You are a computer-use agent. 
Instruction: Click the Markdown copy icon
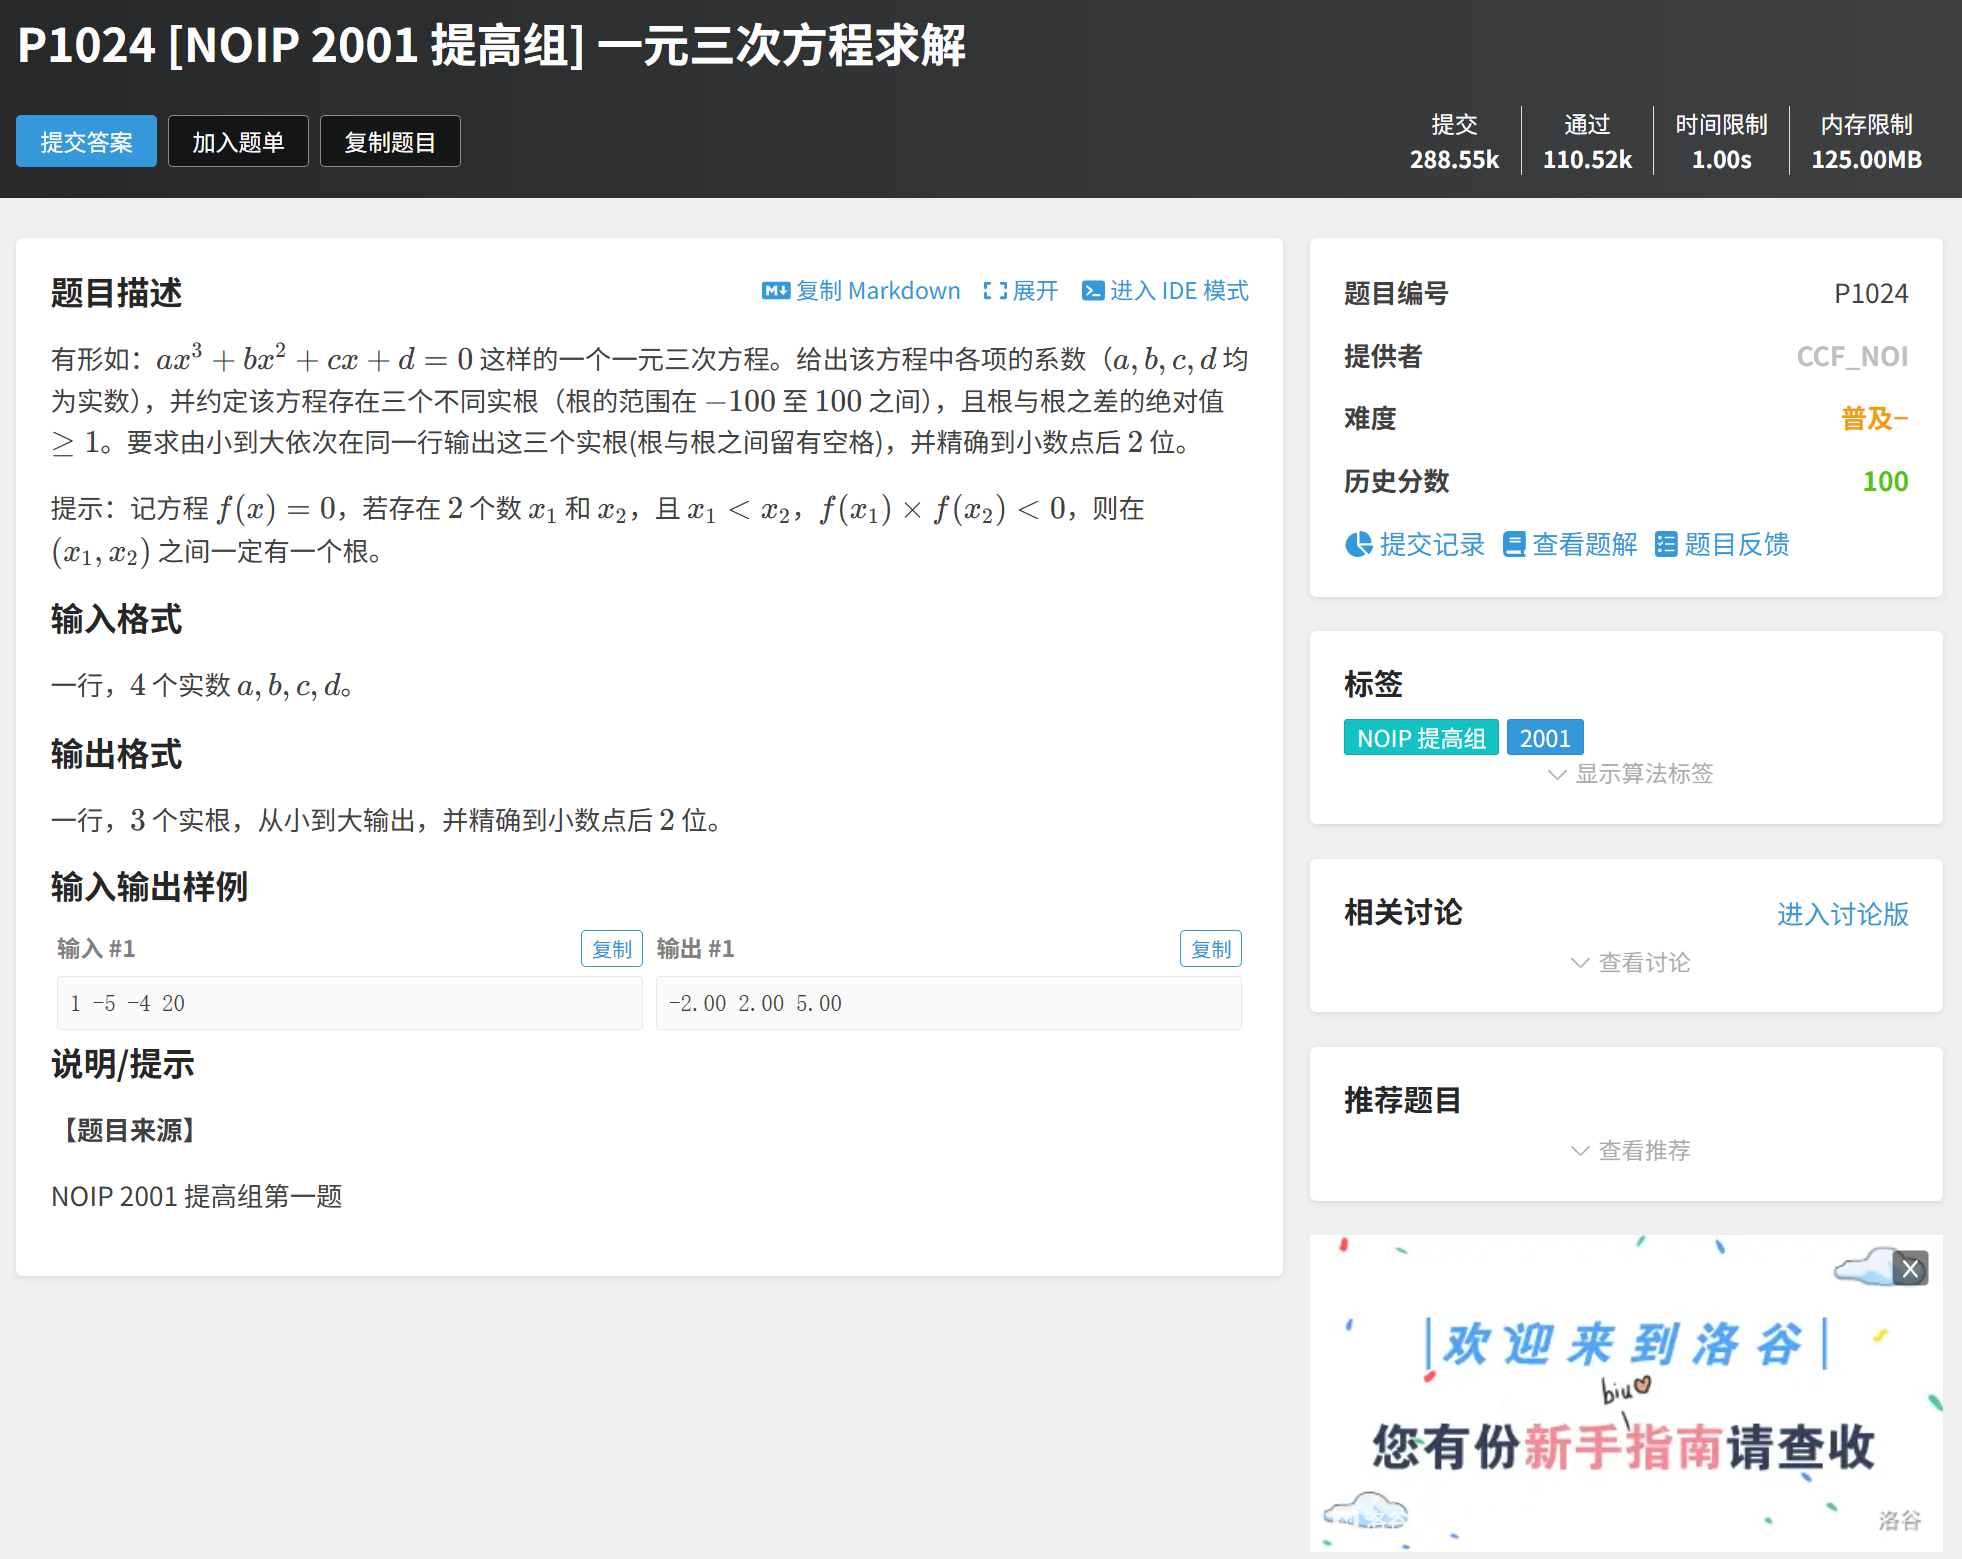click(775, 291)
